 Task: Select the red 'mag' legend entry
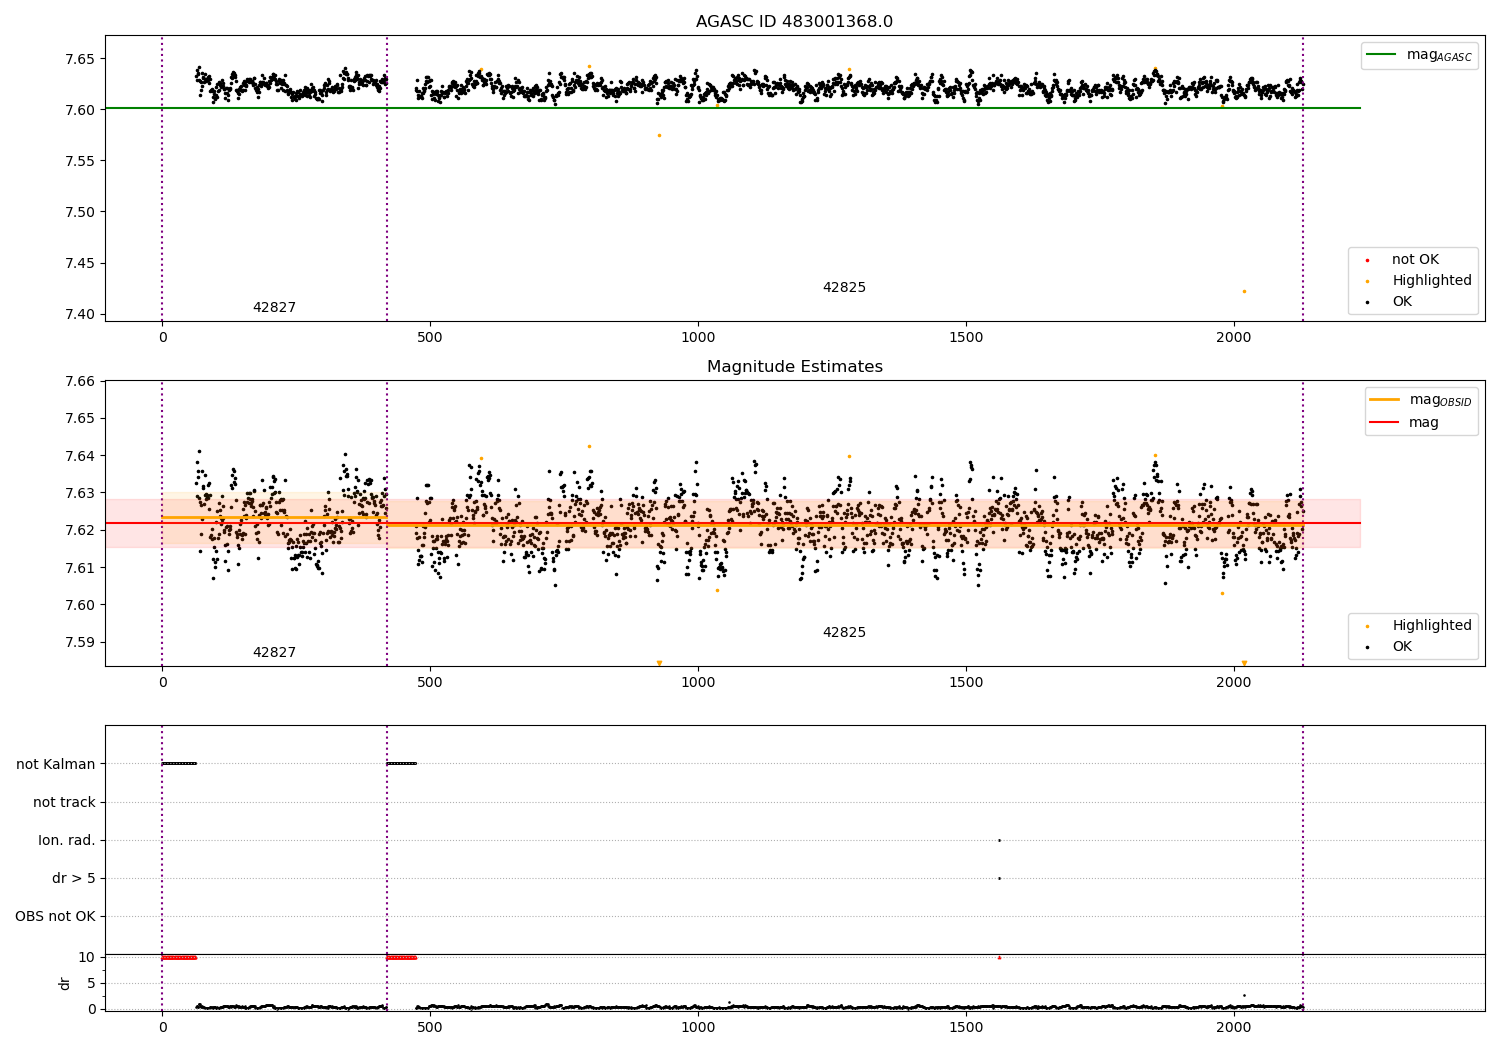point(1405,422)
